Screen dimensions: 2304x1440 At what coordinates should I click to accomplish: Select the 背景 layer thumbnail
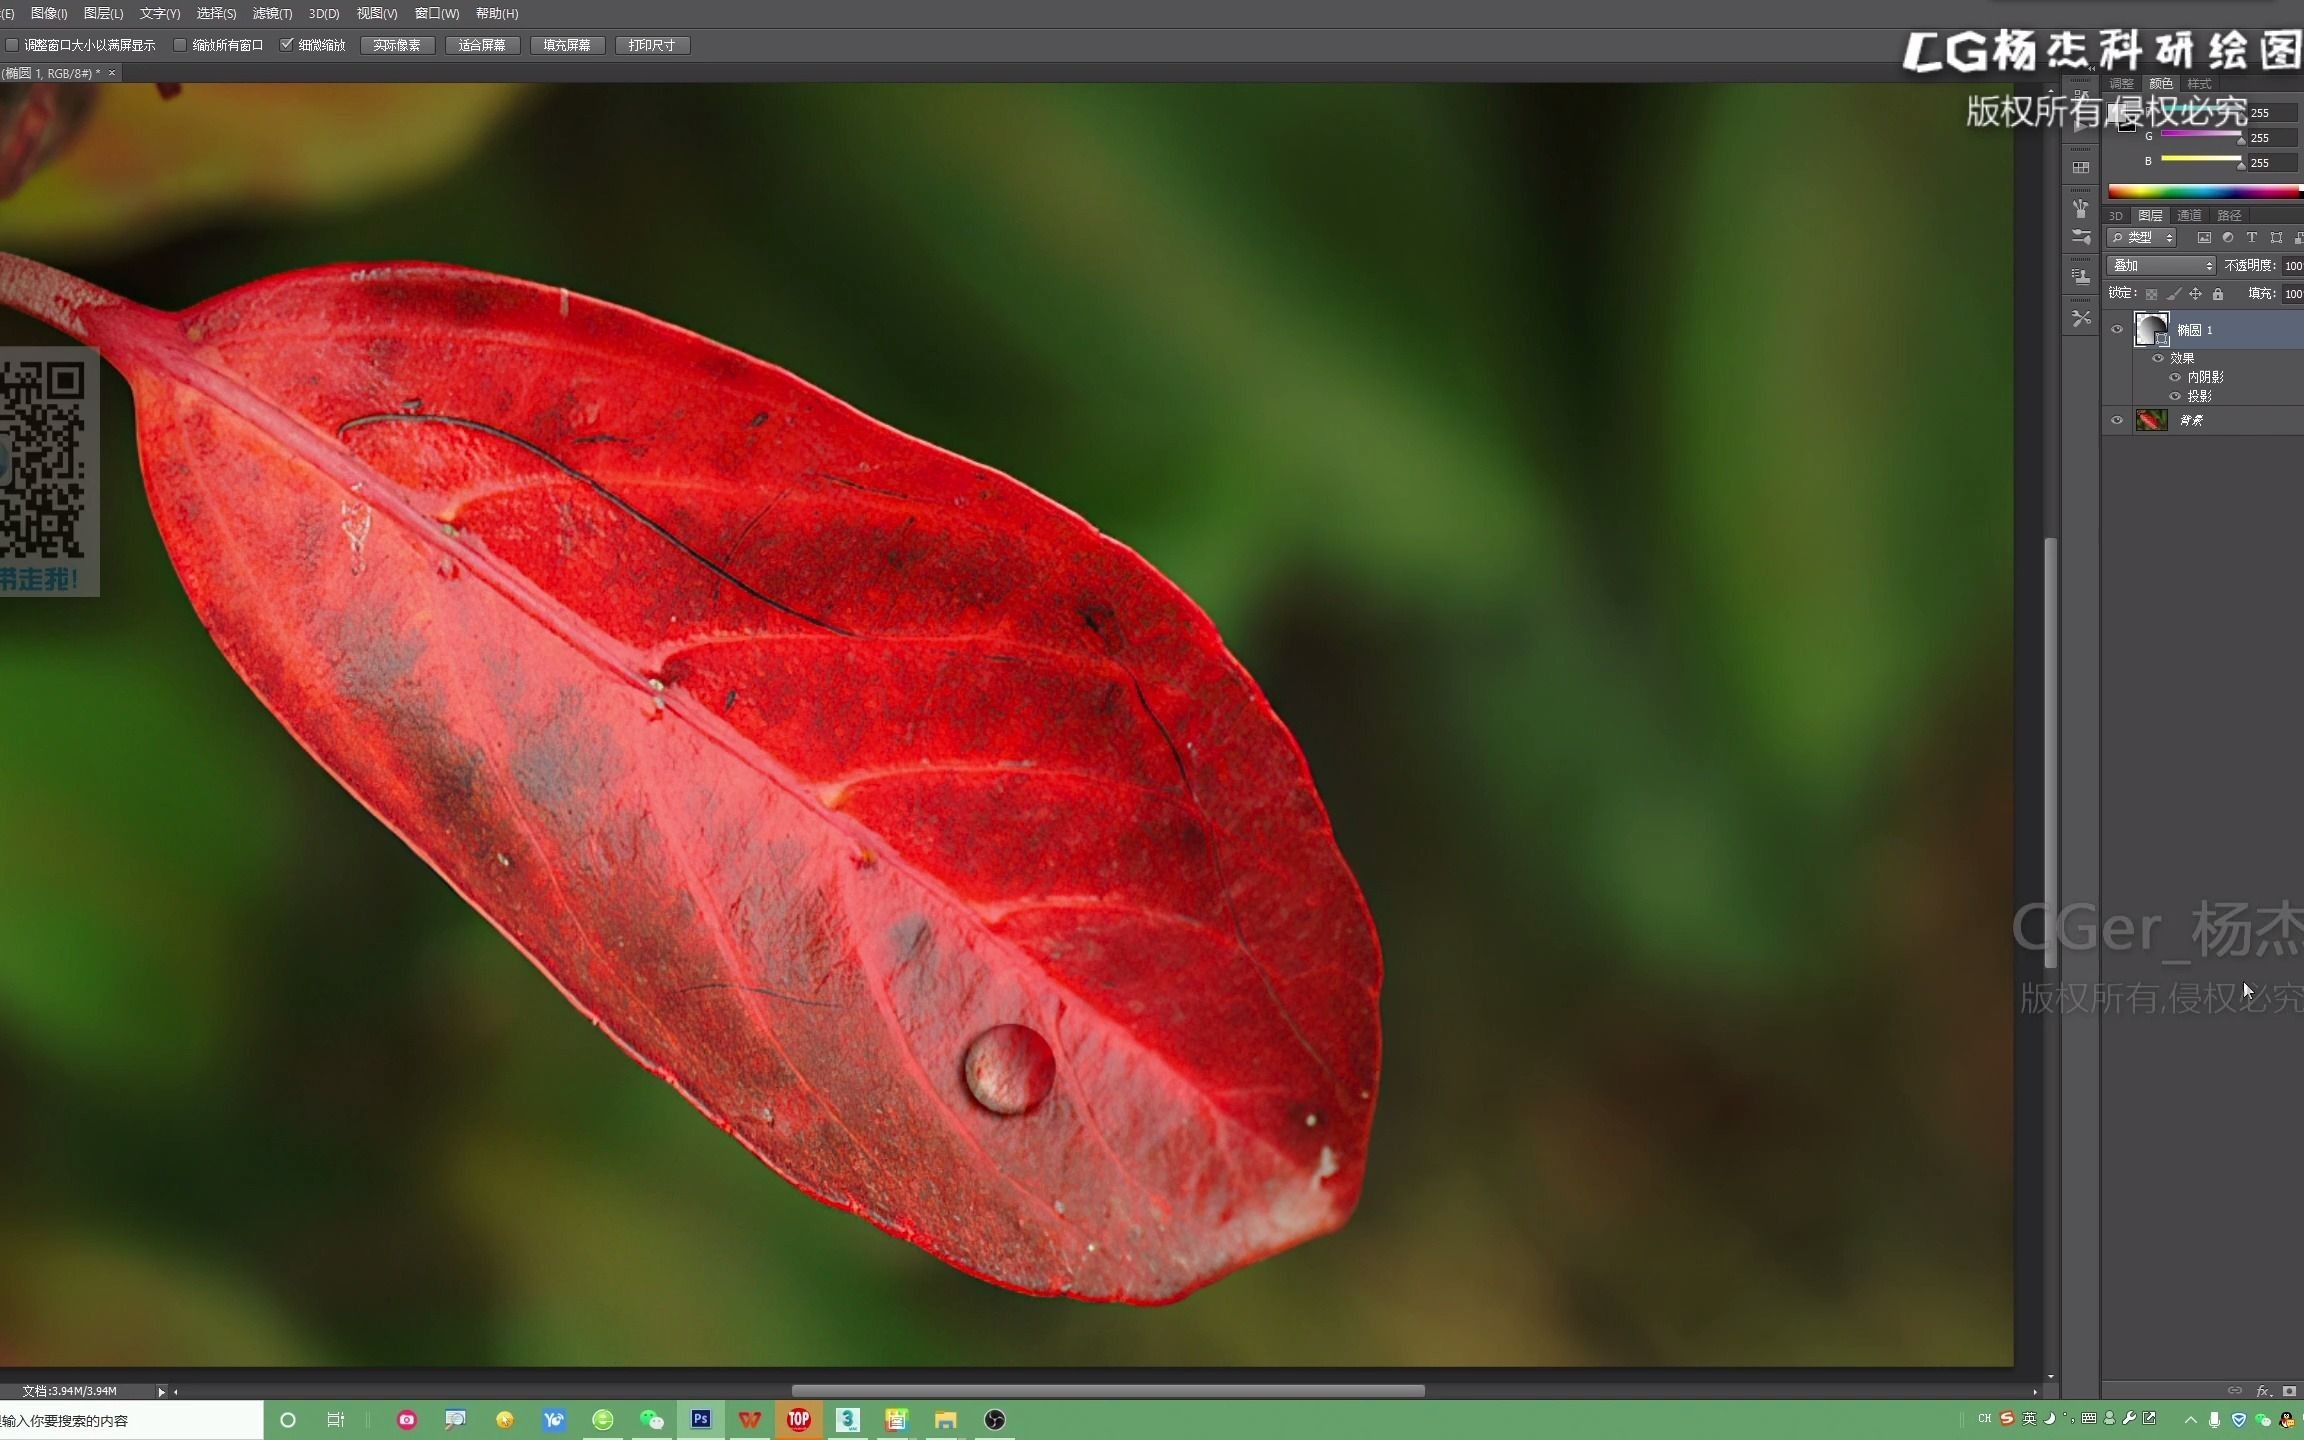tap(2151, 420)
